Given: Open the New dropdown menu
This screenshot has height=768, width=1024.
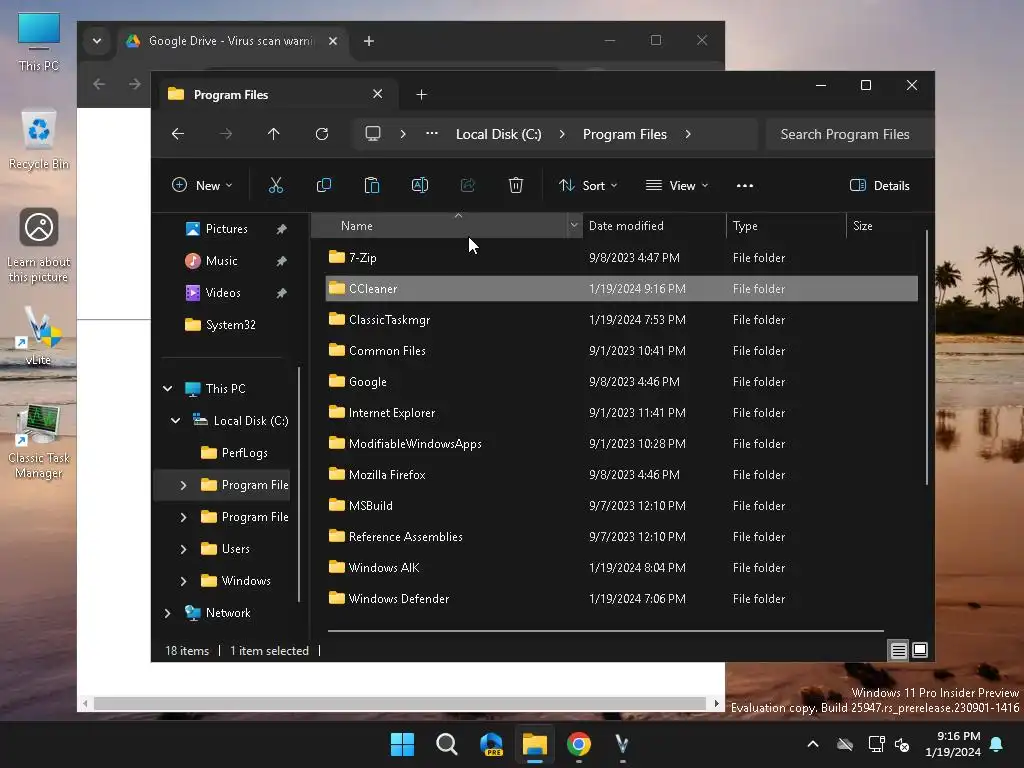Looking at the screenshot, I should (x=202, y=185).
